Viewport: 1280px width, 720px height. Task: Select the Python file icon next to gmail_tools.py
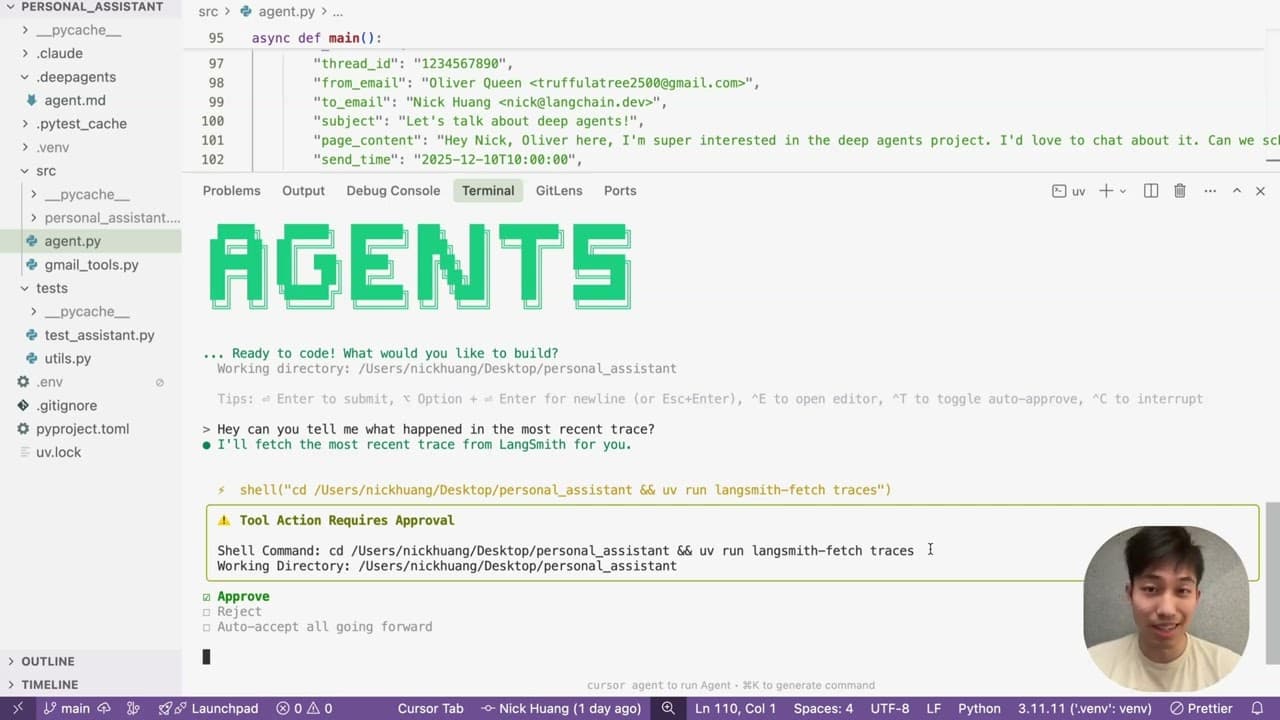click(x=32, y=264)
